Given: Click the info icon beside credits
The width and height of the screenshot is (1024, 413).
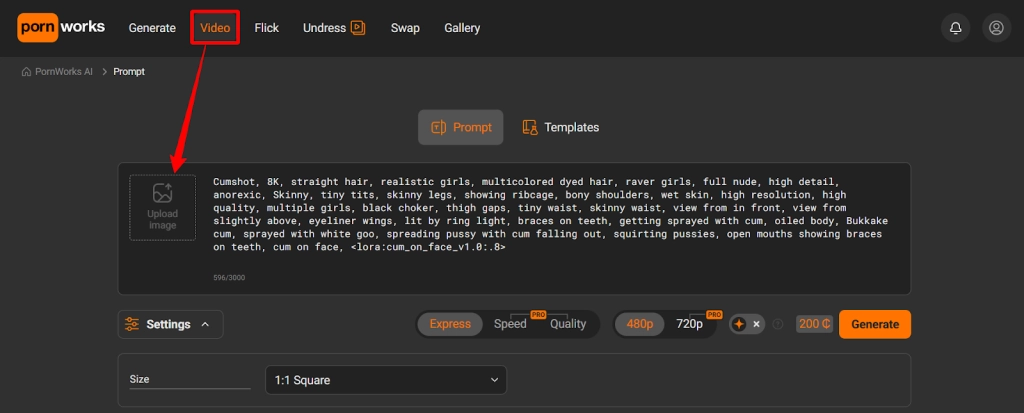Looking at the screenshot, I should (x=777, y=324).
